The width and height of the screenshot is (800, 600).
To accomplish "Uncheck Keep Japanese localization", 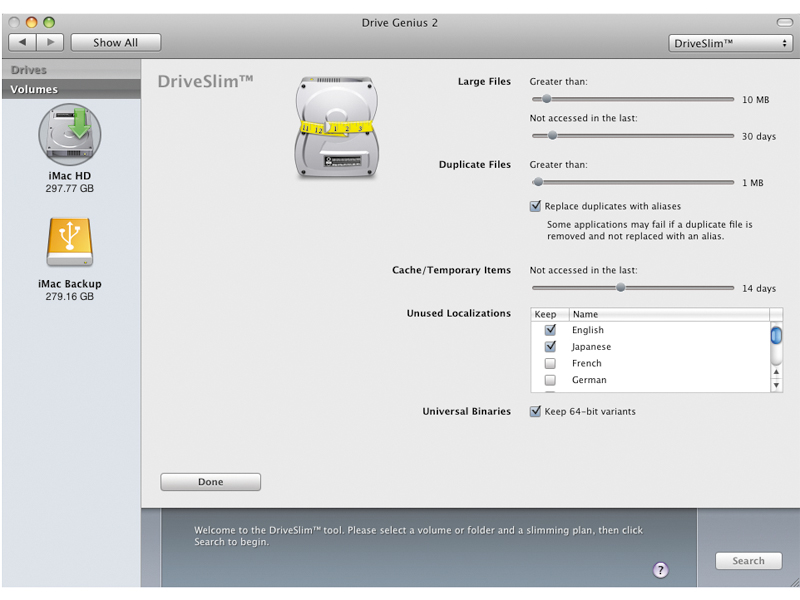I will click(550, 346).
